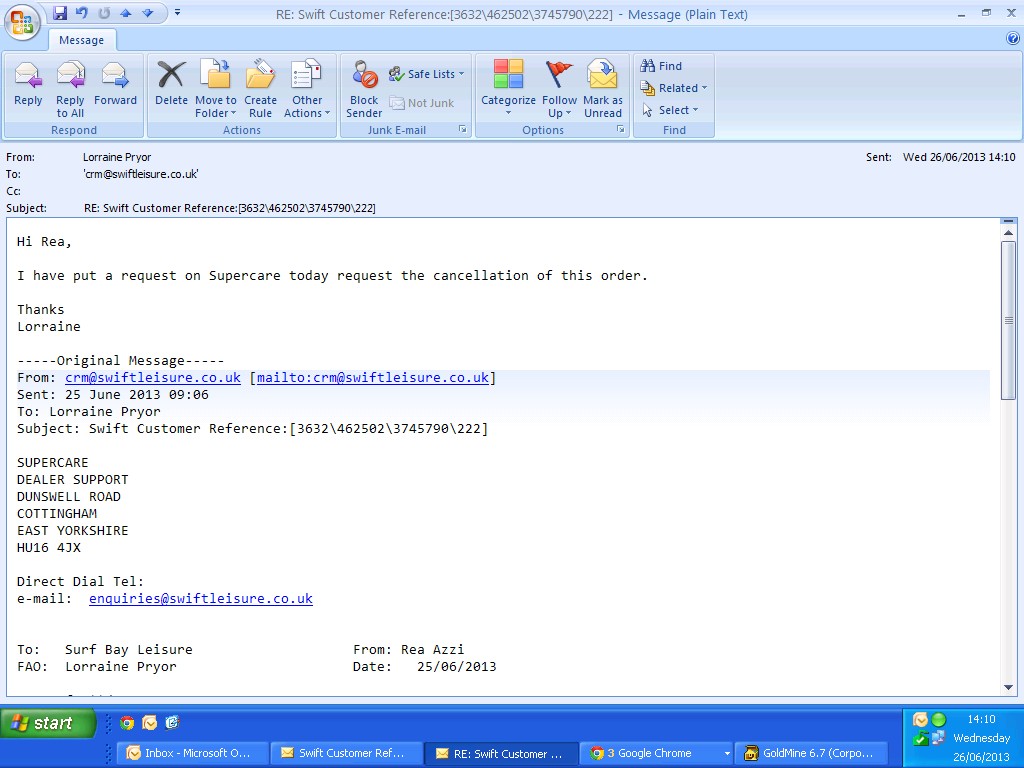Go to next item with the down arrow
The width and height of the screenshot is (1024, 768).
coord(148,13)
